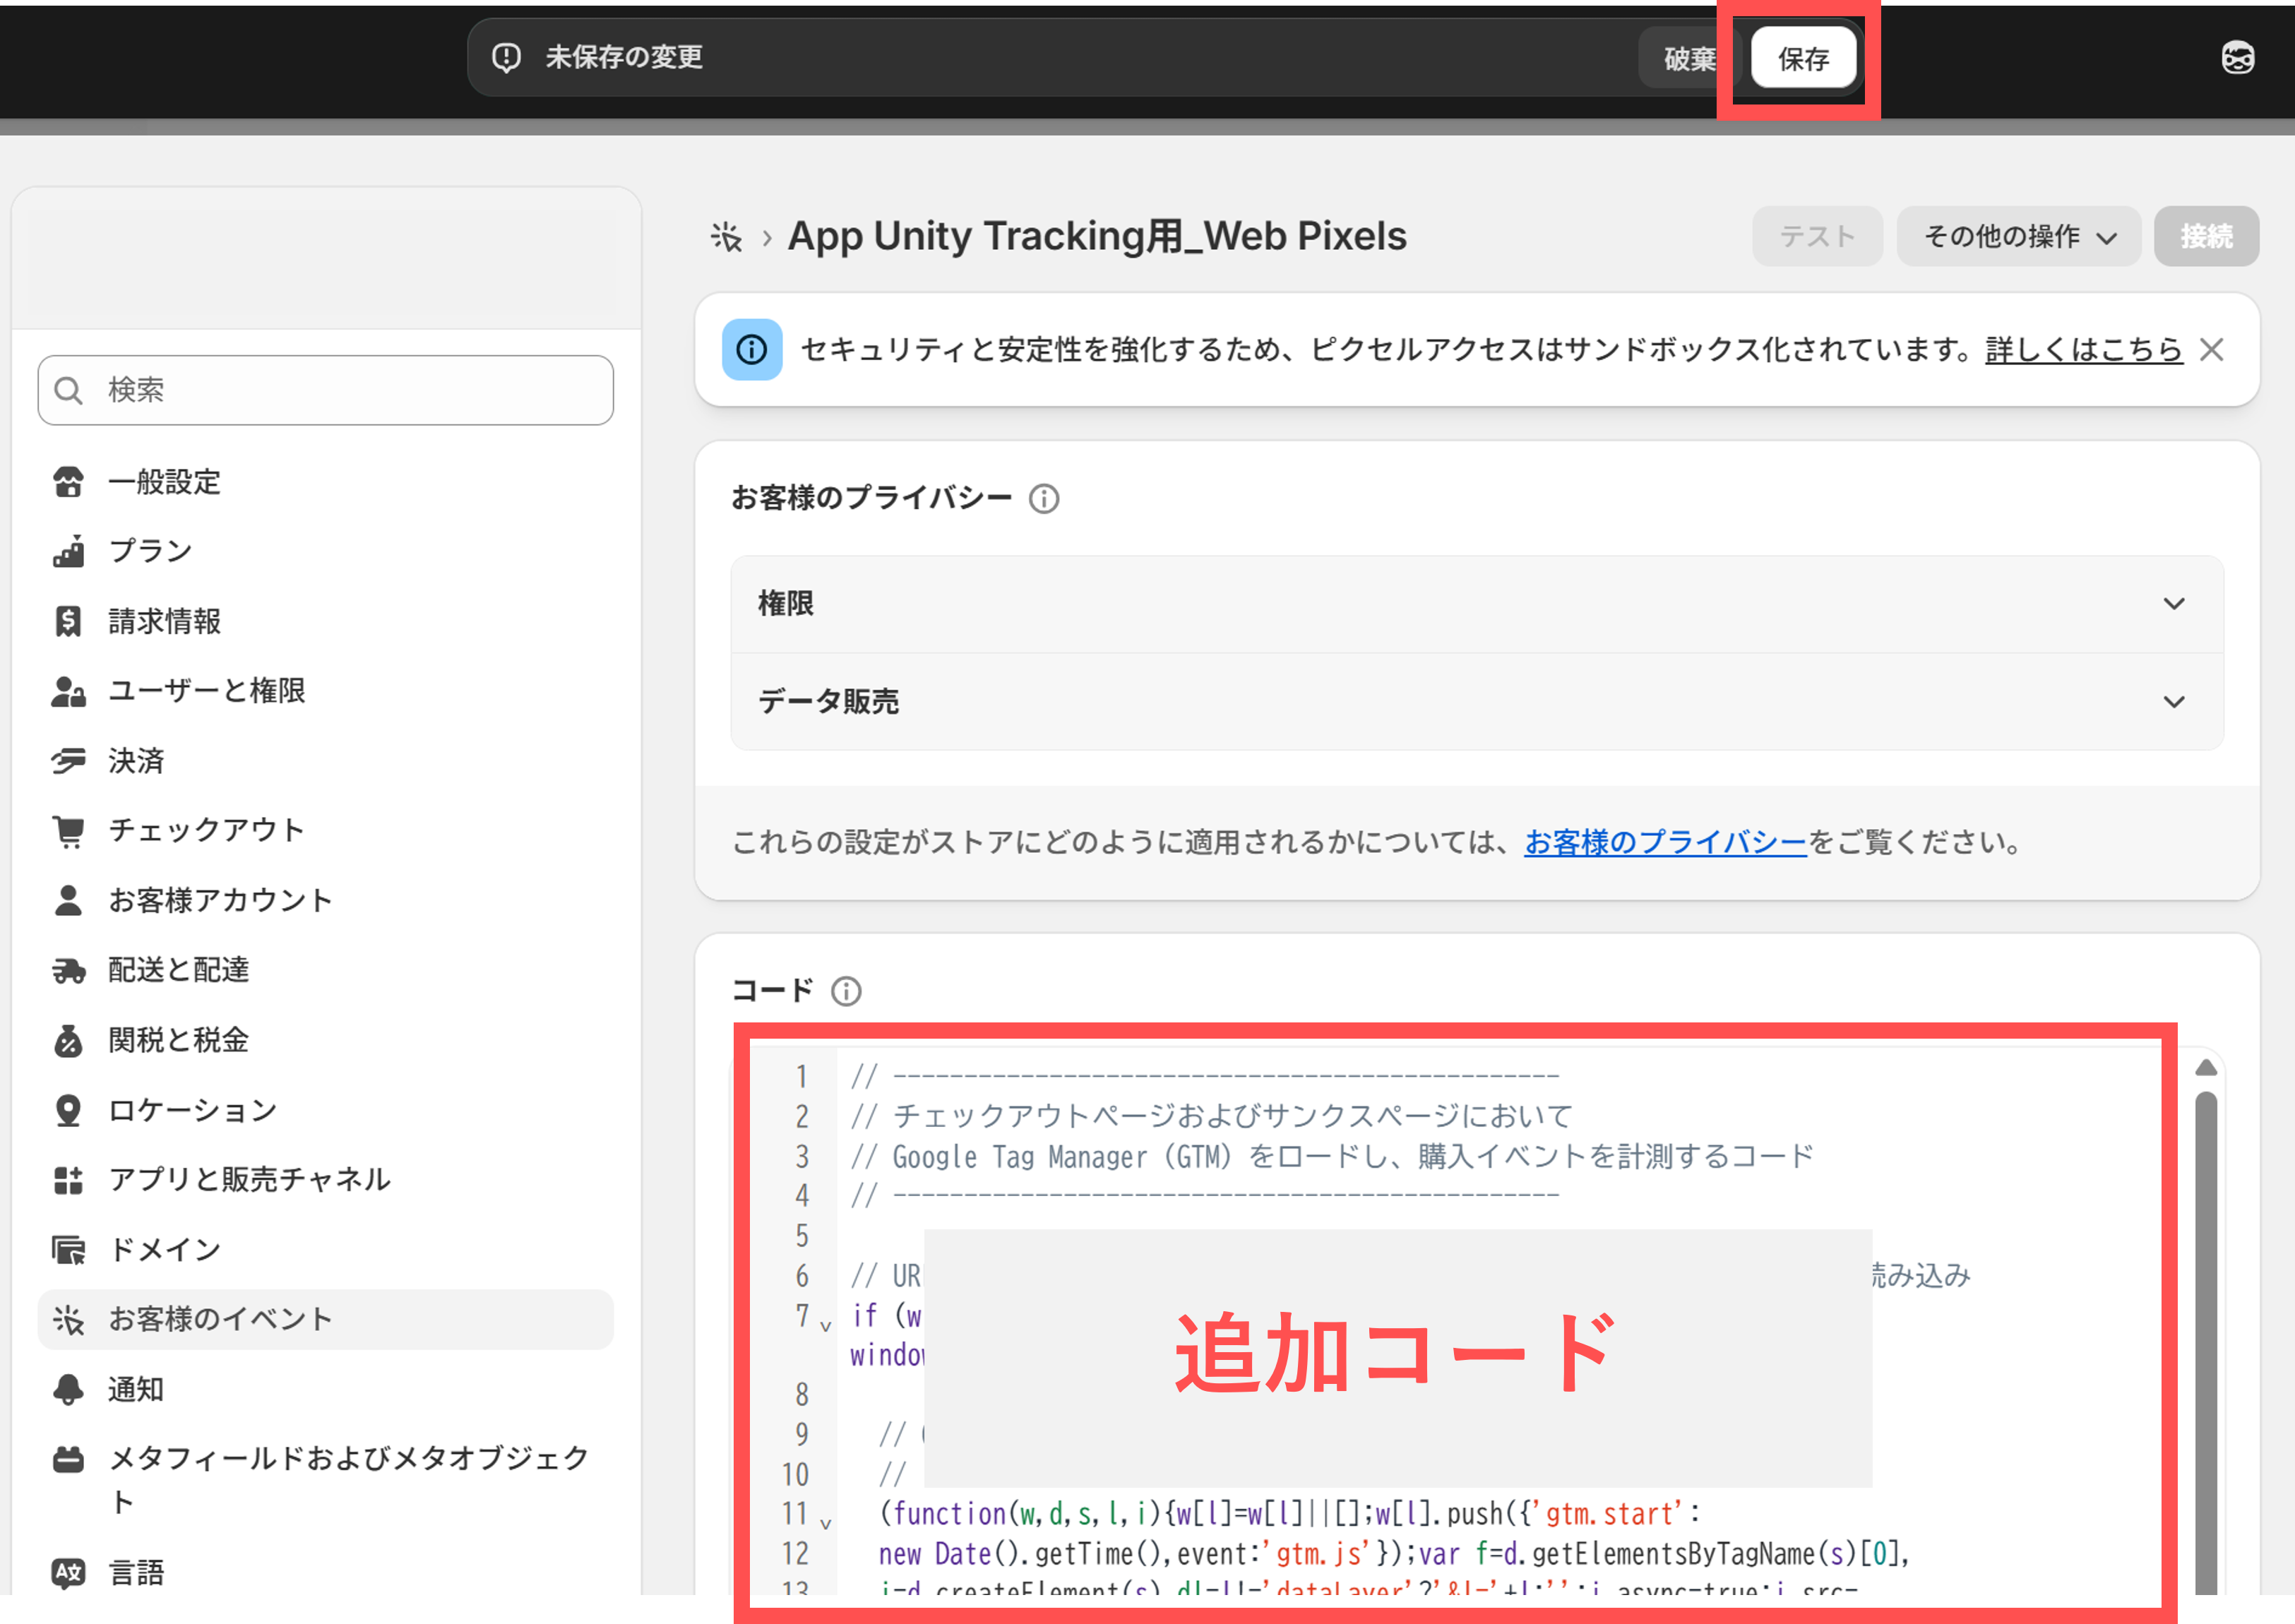Click the page title App Unity Tracking用_Web Pixels

1097,236
